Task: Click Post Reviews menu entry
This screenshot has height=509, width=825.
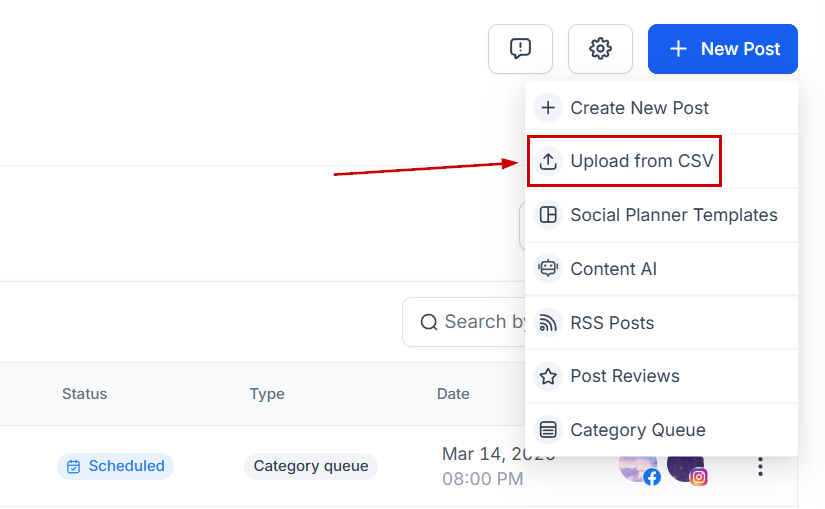Action: pyautogui.click(x=624, y=376)
